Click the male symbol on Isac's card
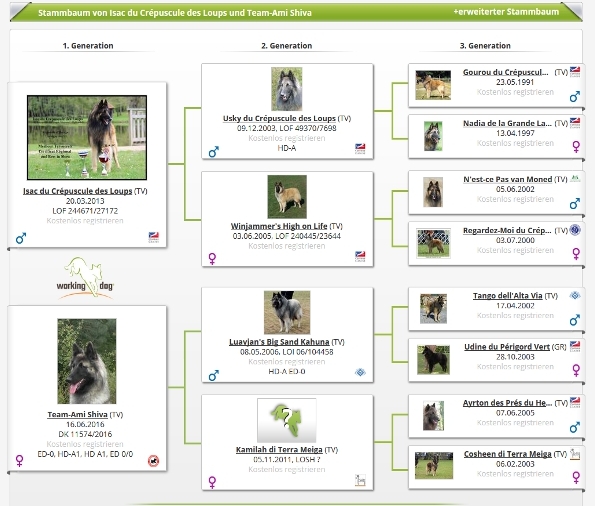Image resolution: width=595 pixels, height=506 pixels. click(21, 238)
